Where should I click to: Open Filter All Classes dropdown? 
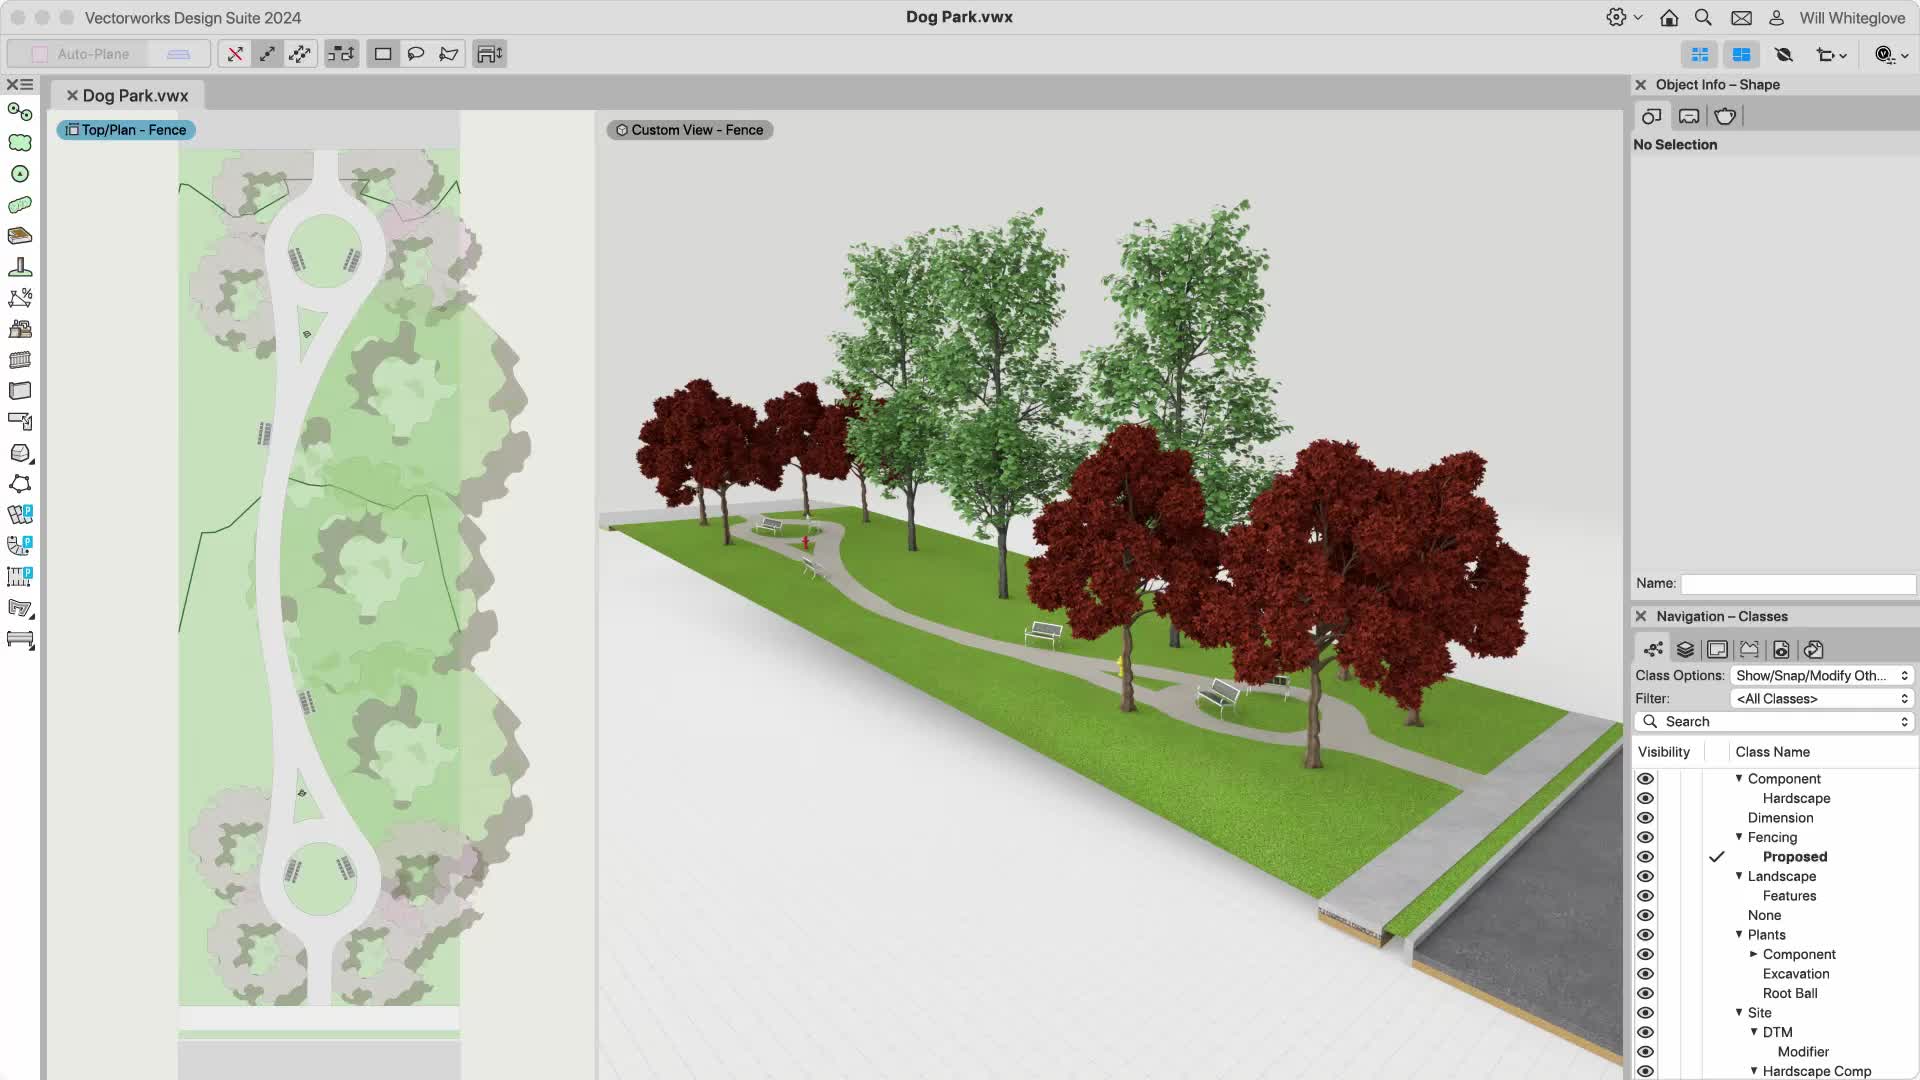tap(1820, 699)
